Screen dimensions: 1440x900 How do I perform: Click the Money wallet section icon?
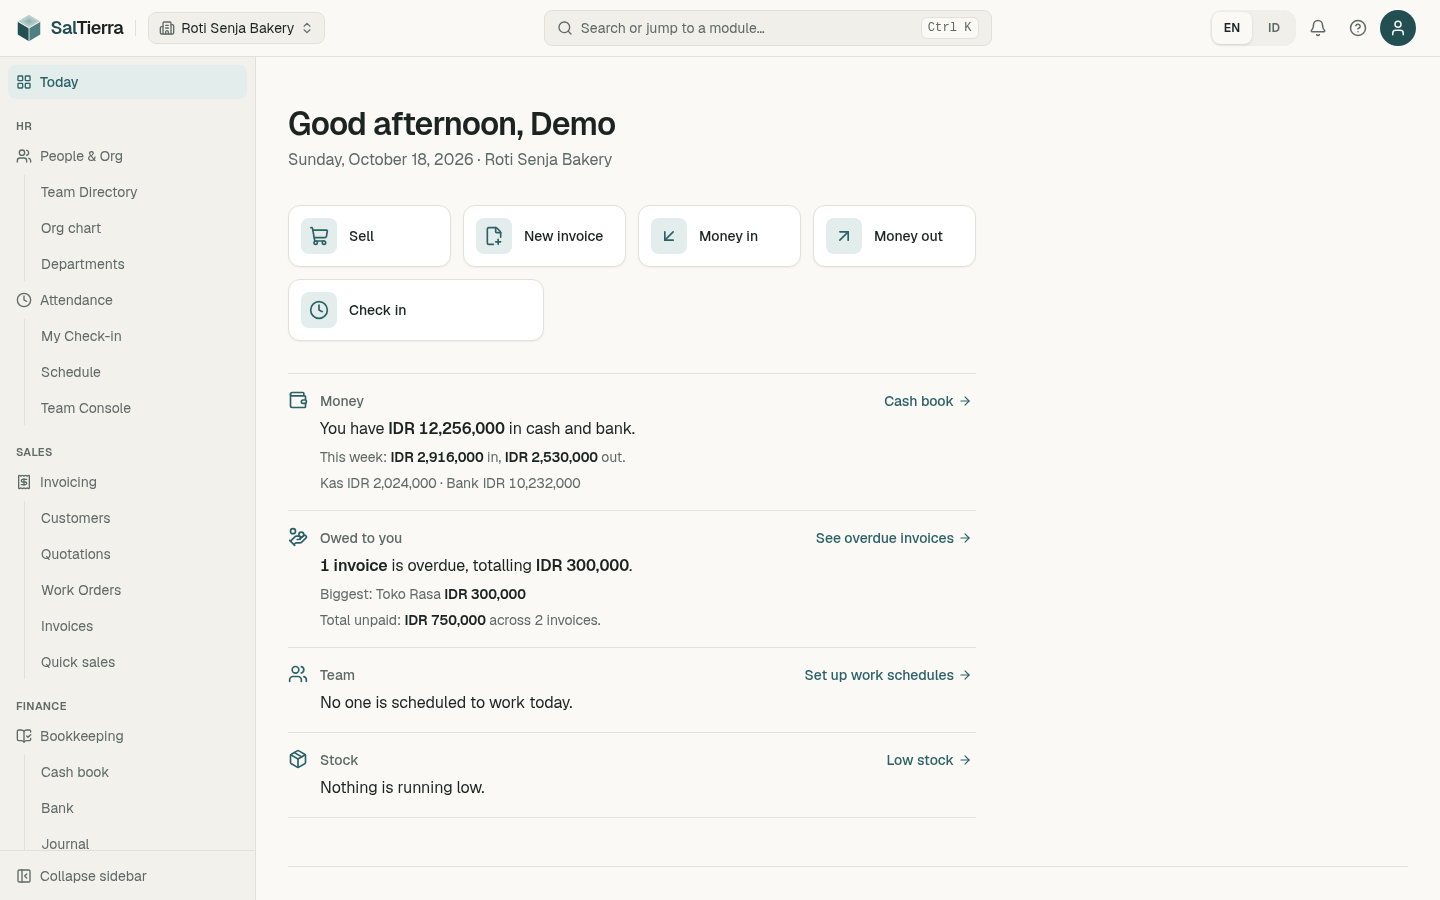click(x=298, y=400)
